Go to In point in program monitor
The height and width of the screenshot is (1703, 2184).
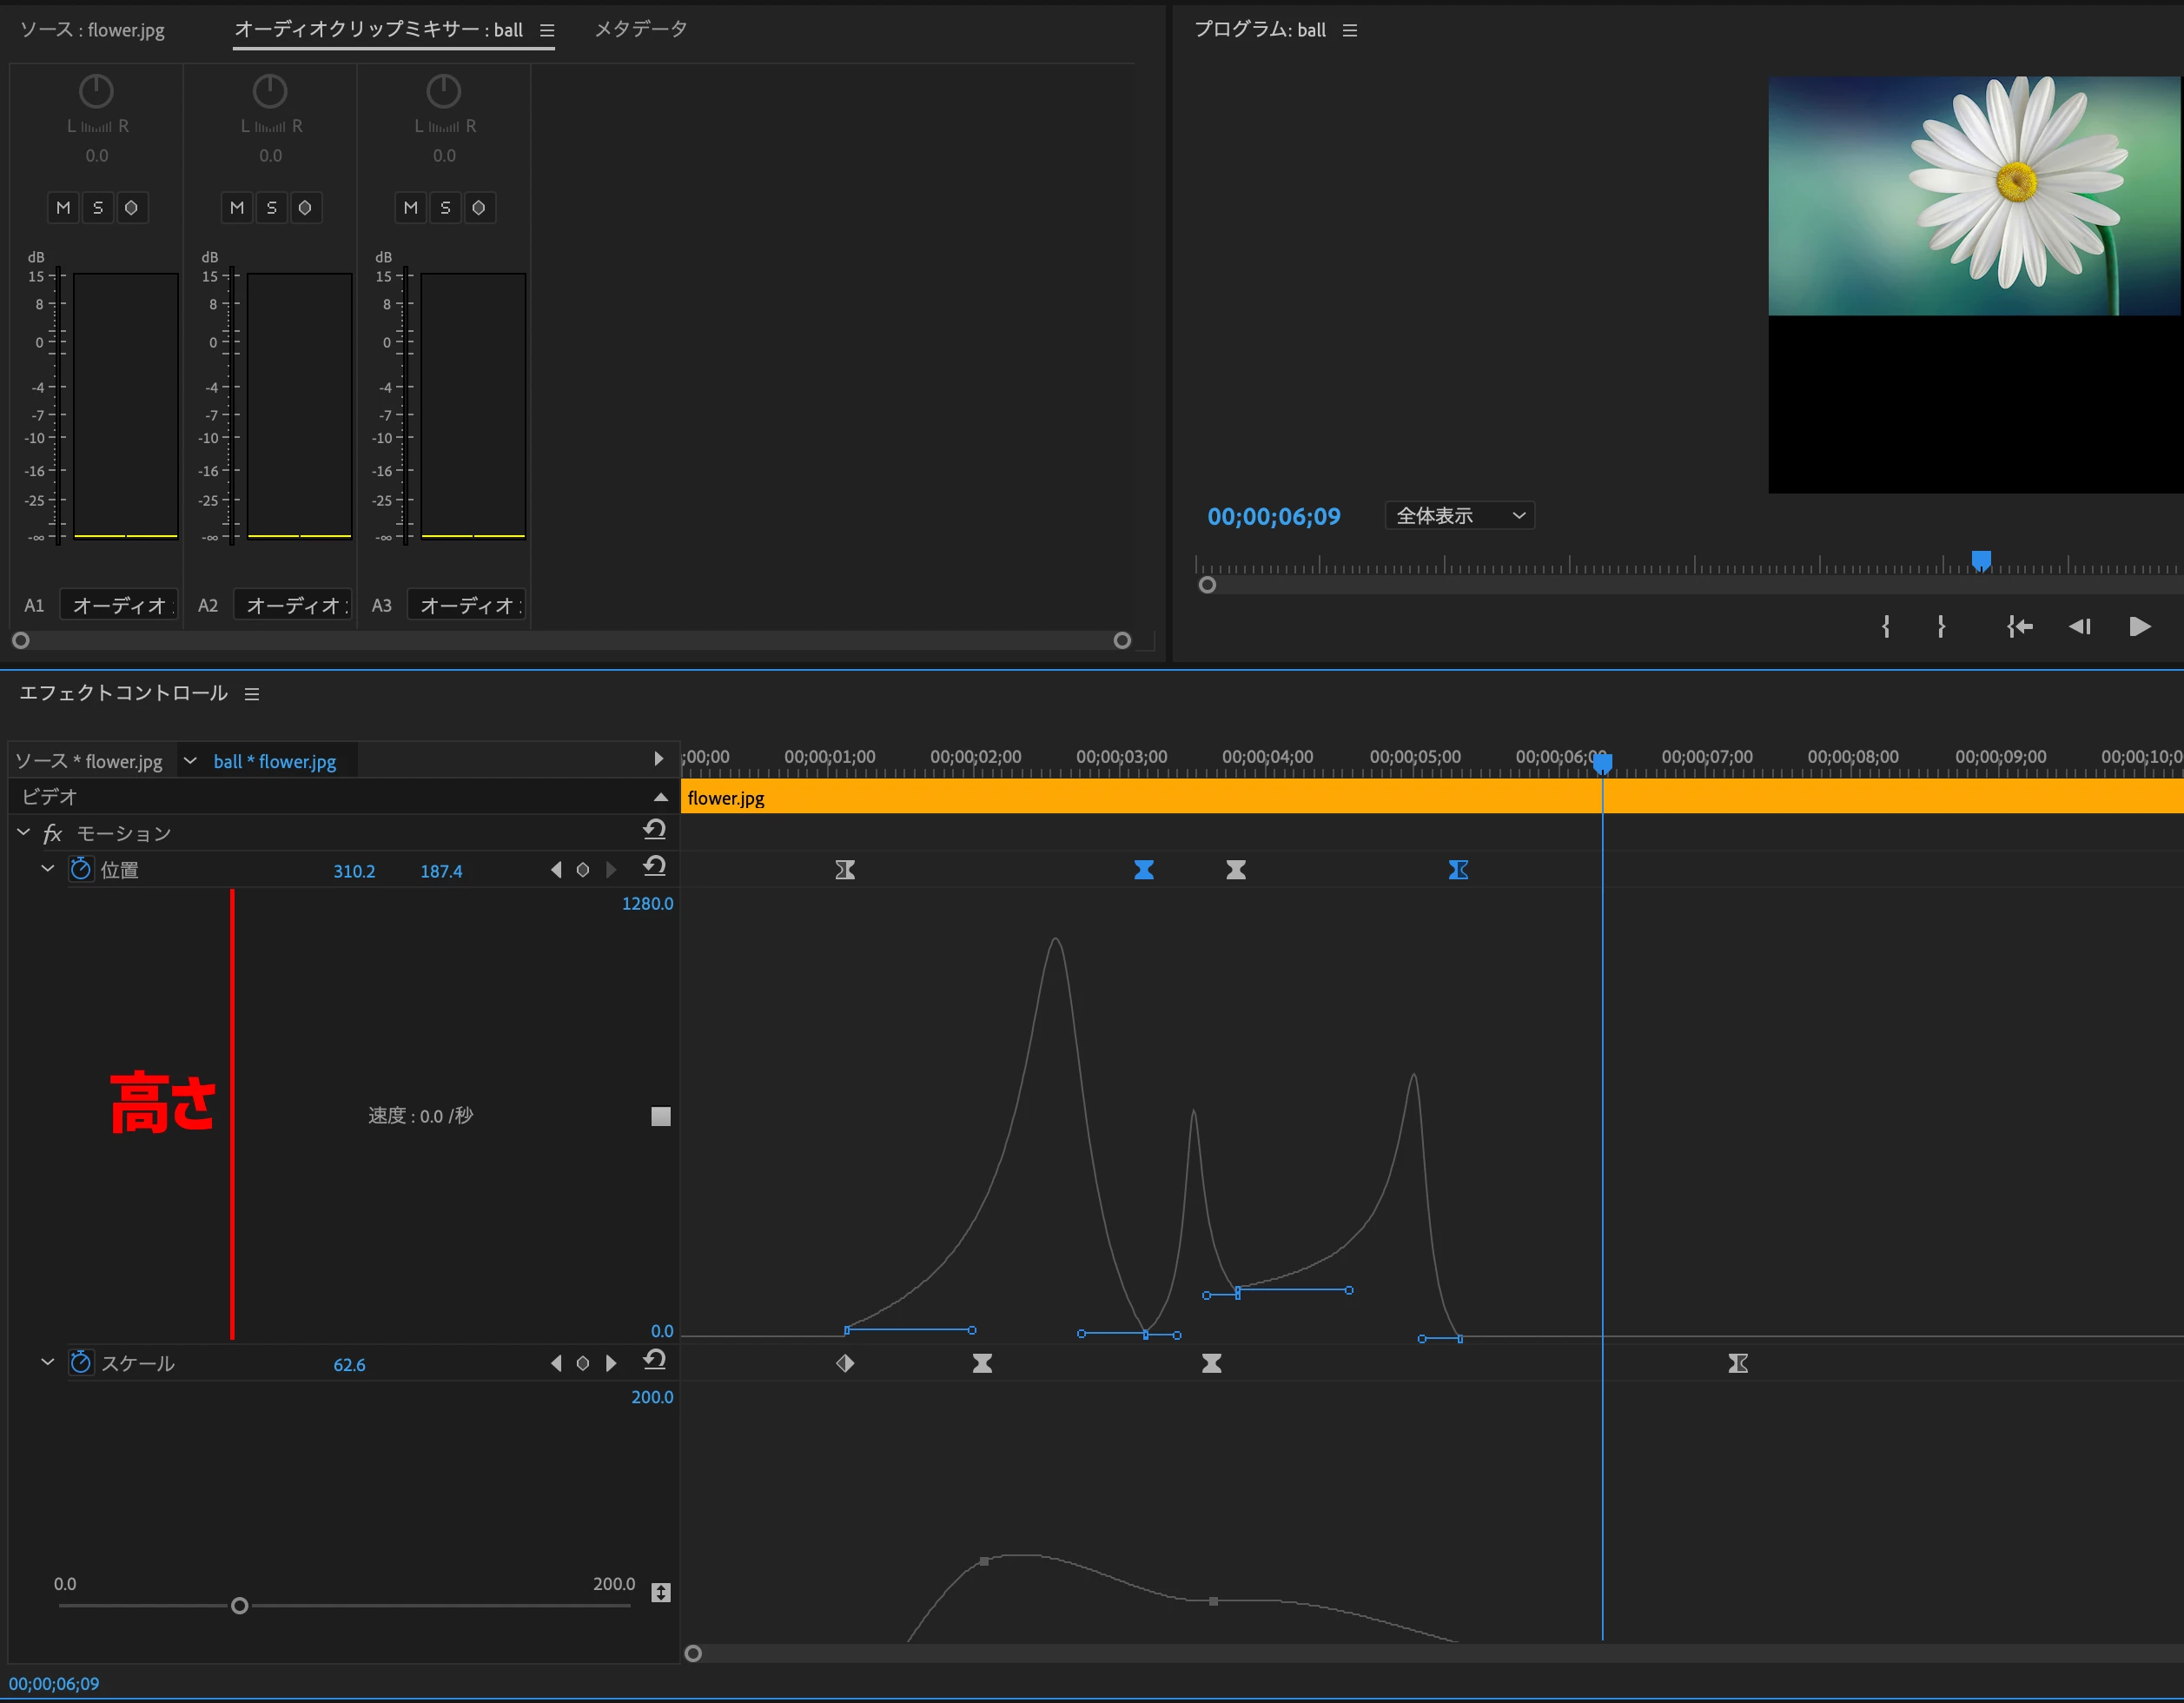[2020, 627]
